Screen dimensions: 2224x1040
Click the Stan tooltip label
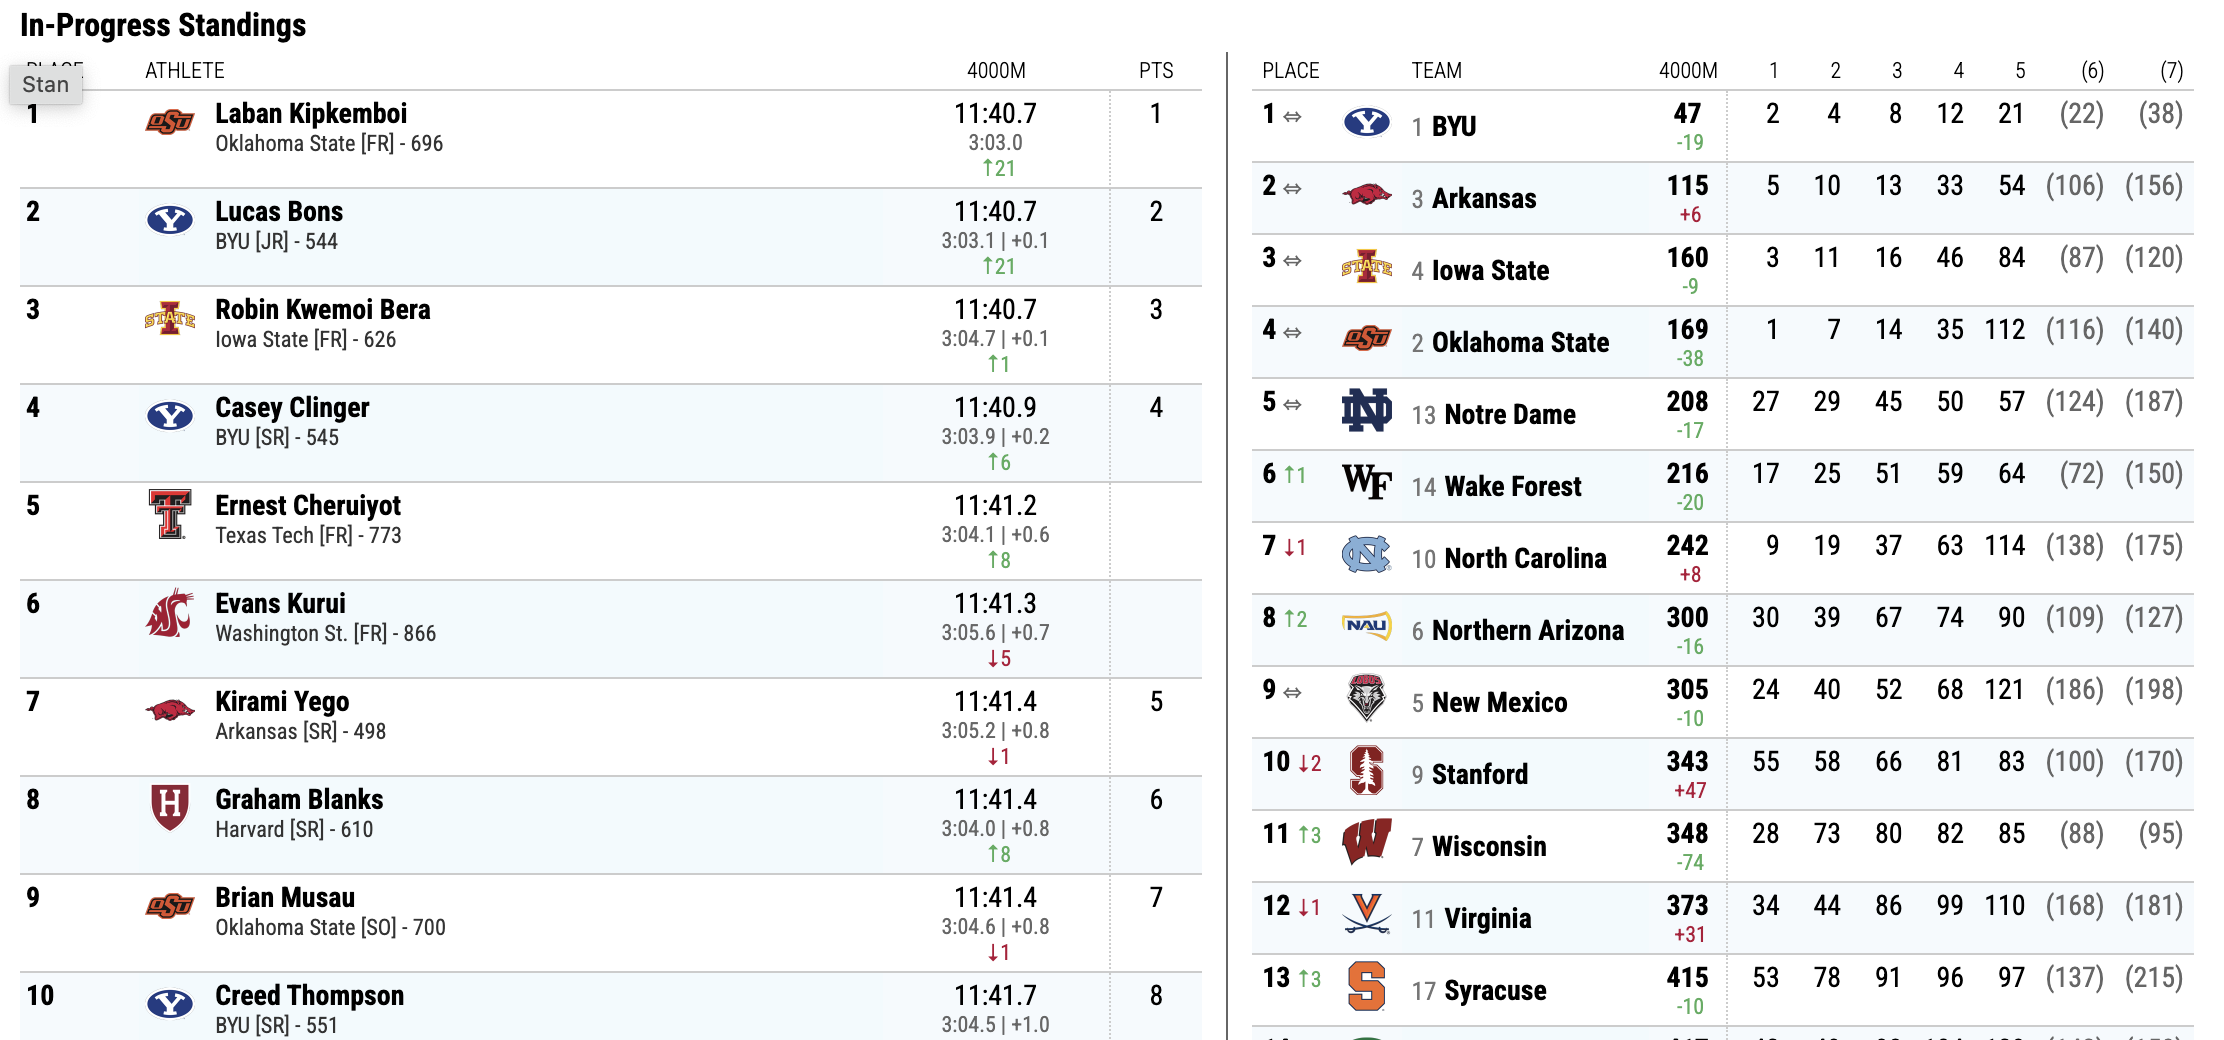tap(46, 85)
